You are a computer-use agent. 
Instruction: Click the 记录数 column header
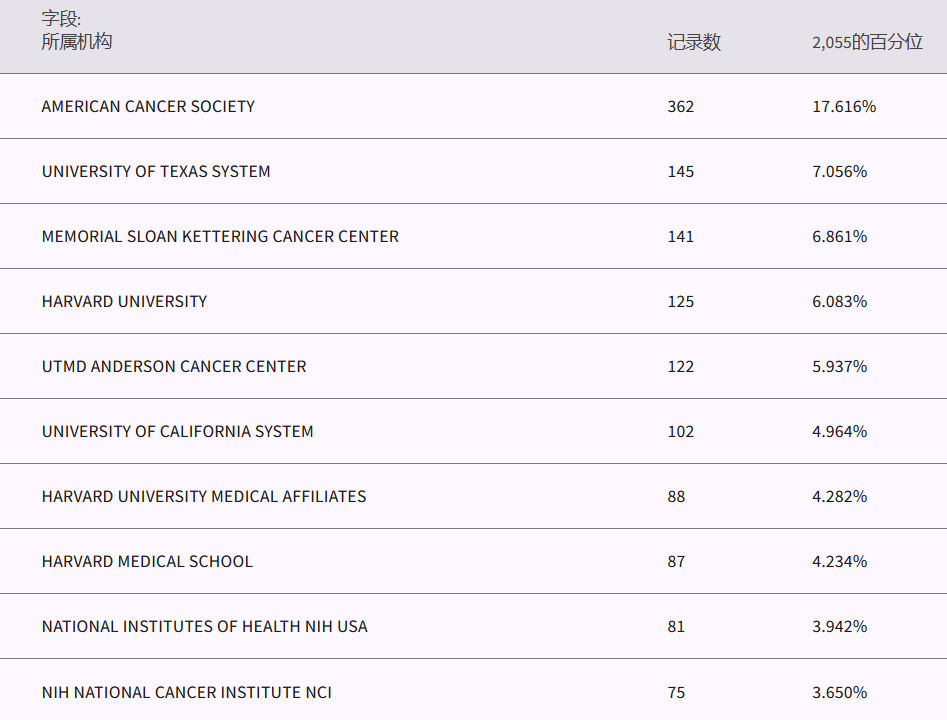tap(694, 42)
